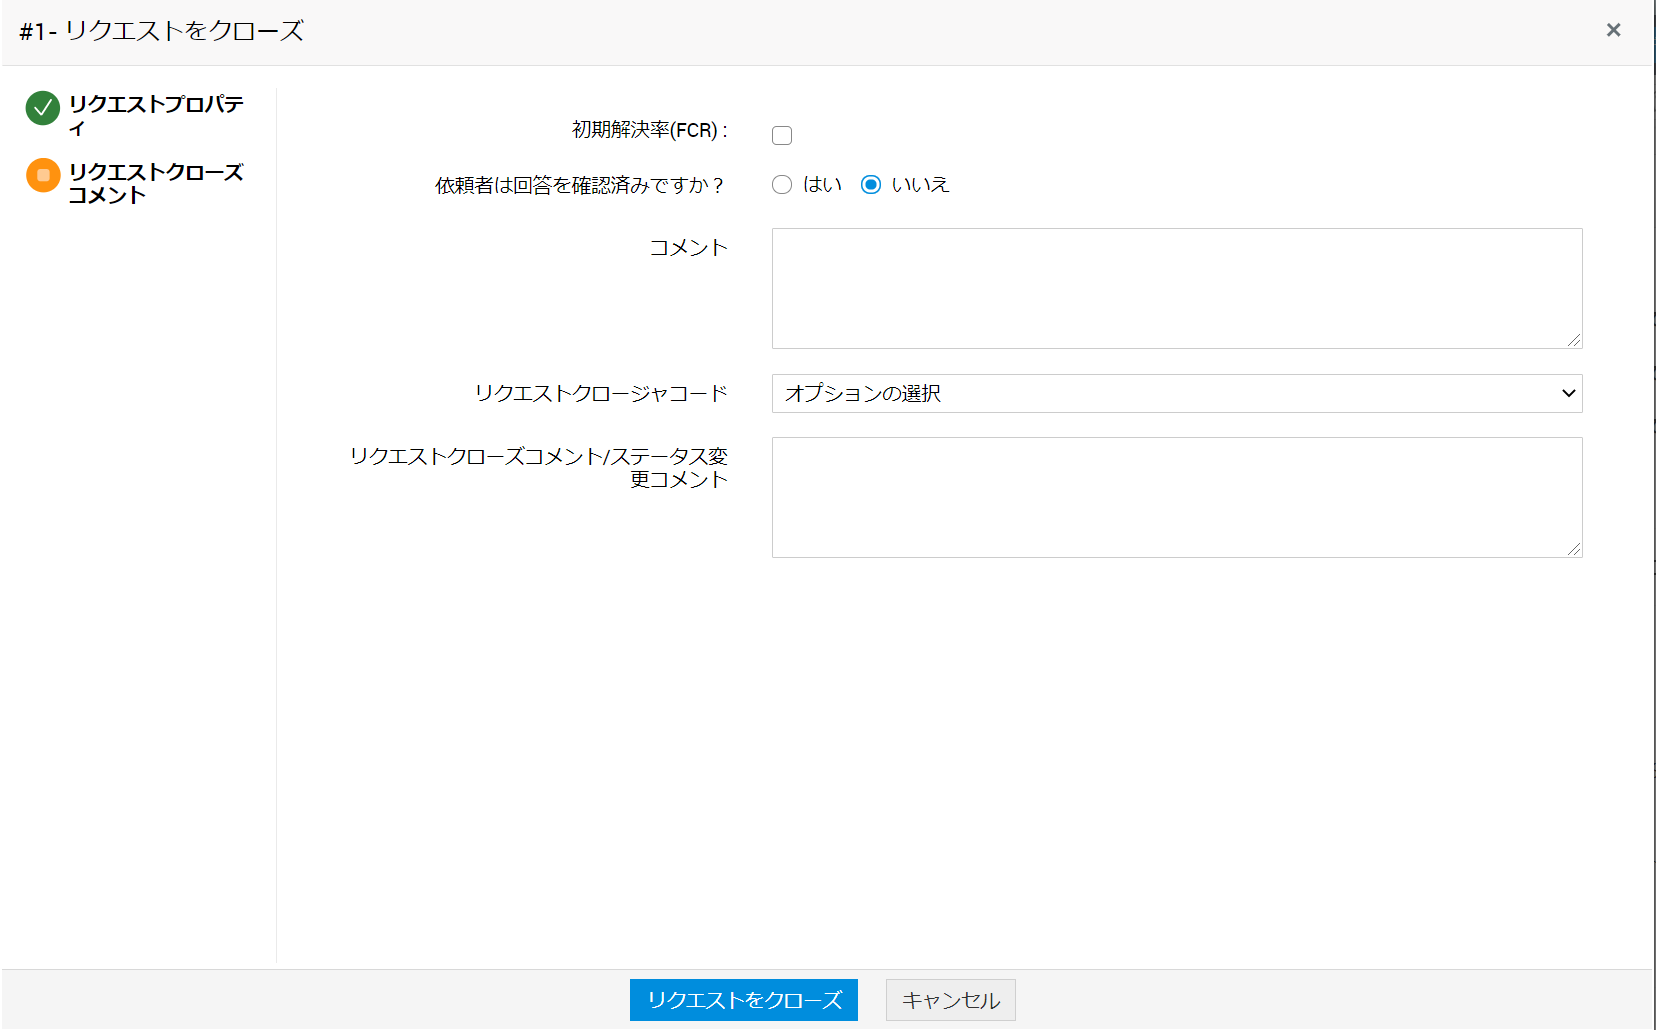This screenshot has height=1030, width=1656.
Task: Open the リクエストクロージャコード dropdown
Action: tap(1176, 394)
